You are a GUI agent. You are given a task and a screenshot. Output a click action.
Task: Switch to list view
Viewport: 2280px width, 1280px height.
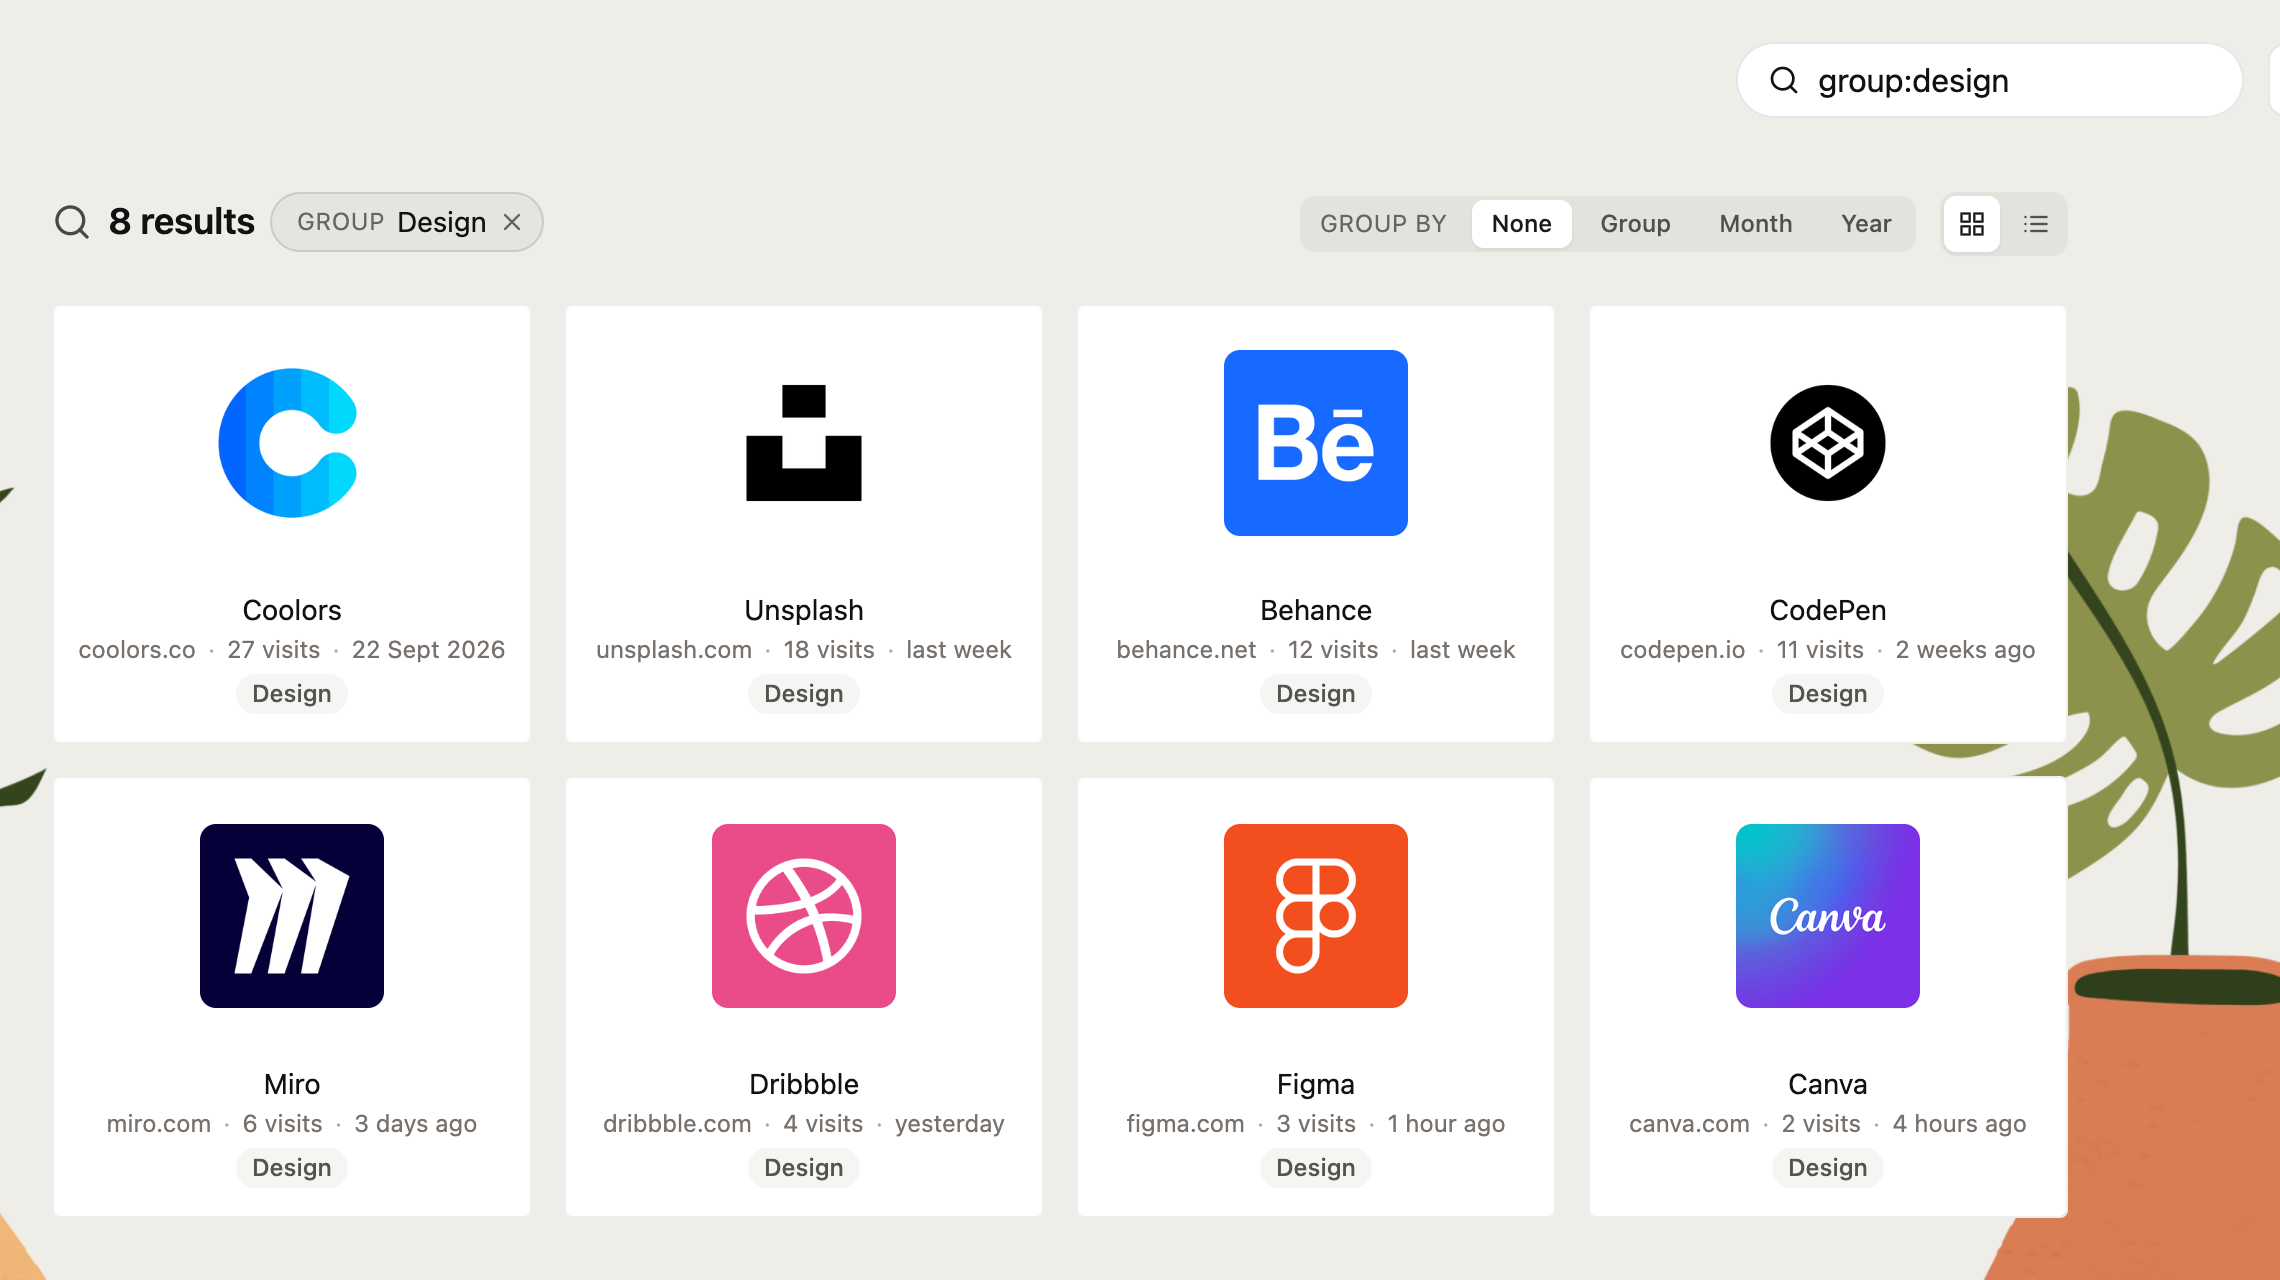tap(2036, 224)
